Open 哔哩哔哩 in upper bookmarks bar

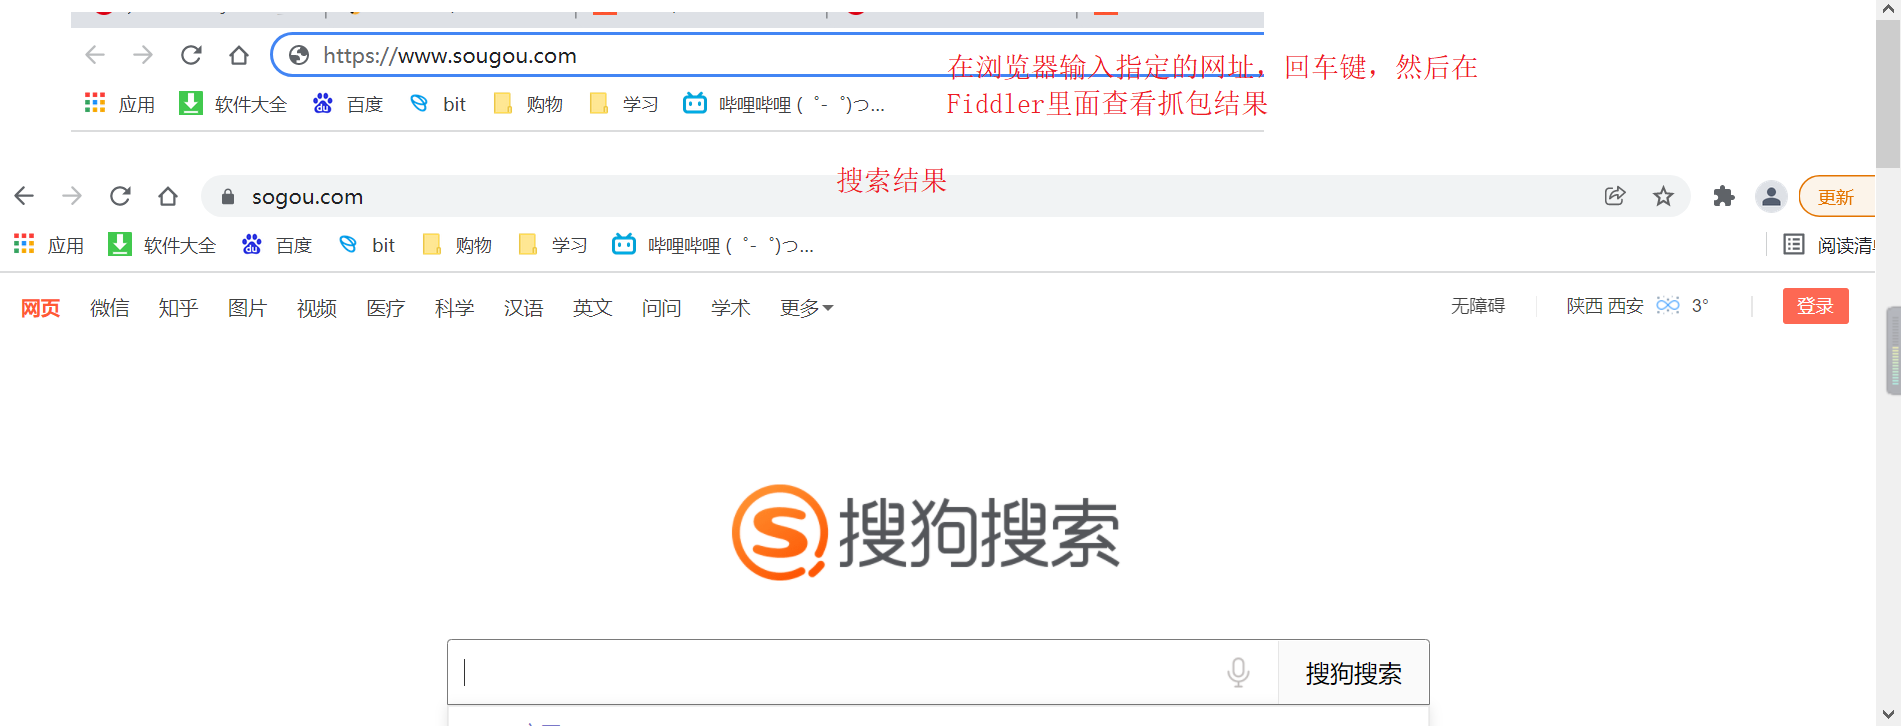[x=784, y=104]
